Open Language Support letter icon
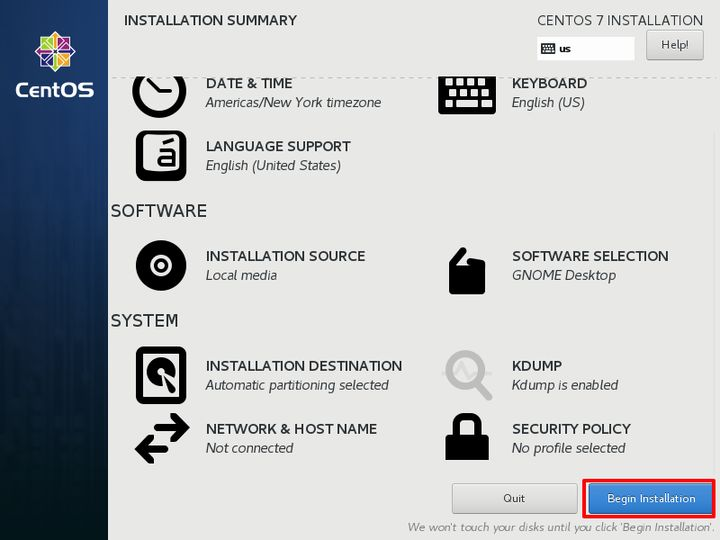The image size is (720, 540). coord(161,156)
